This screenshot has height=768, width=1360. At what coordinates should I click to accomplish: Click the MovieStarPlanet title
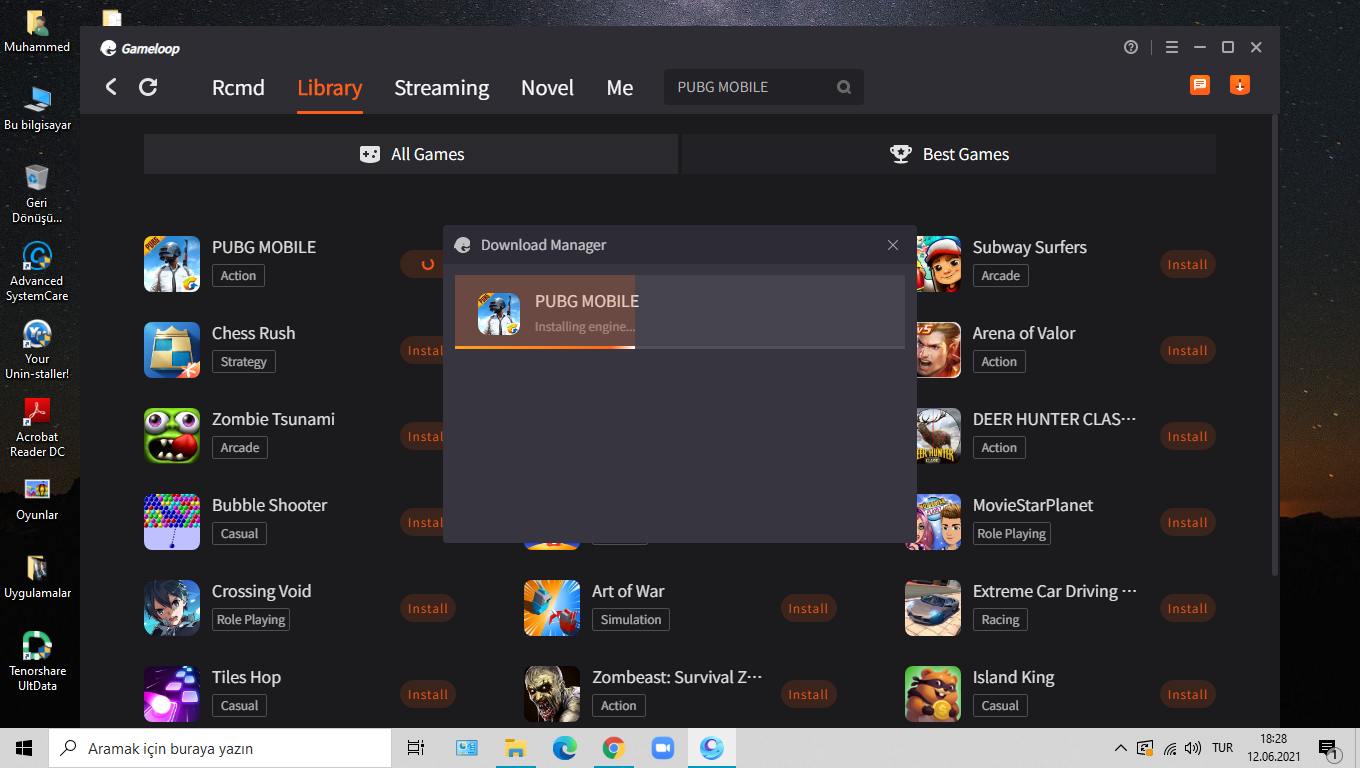(x=1033, y=505)
